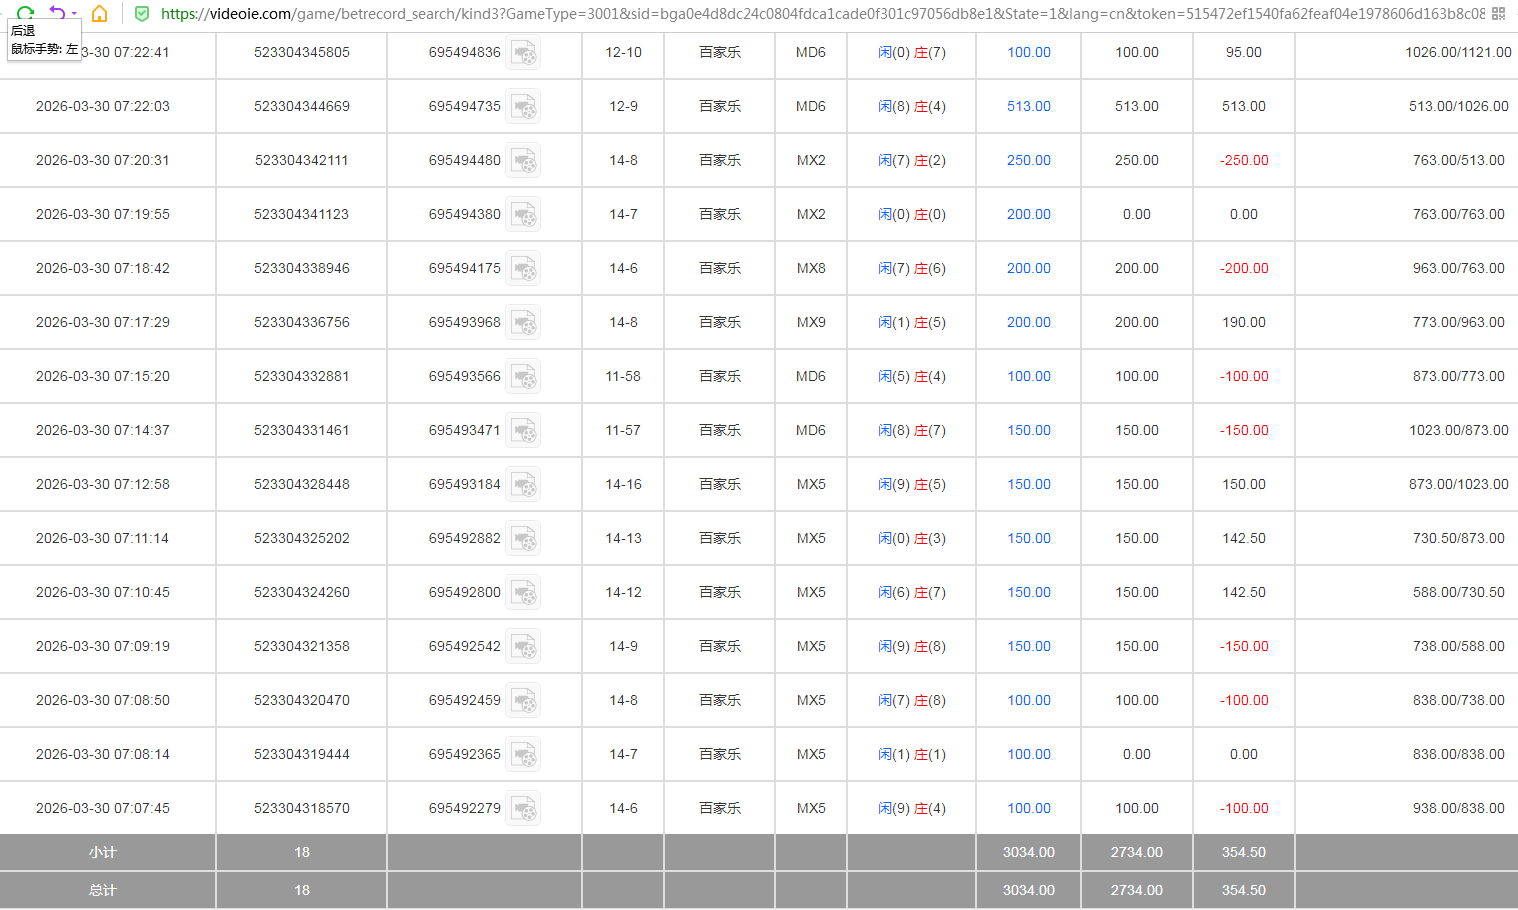Screen dimensions: 1518x910
Task: Click the blue 250.00 bet amount
Action: [x=1028, y=160]
